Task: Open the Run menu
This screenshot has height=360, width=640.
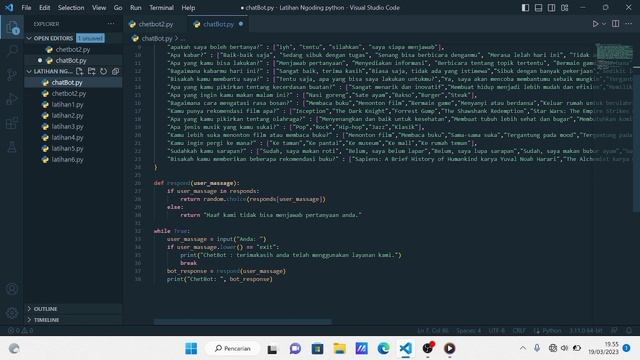Action: tap(136, 8)
